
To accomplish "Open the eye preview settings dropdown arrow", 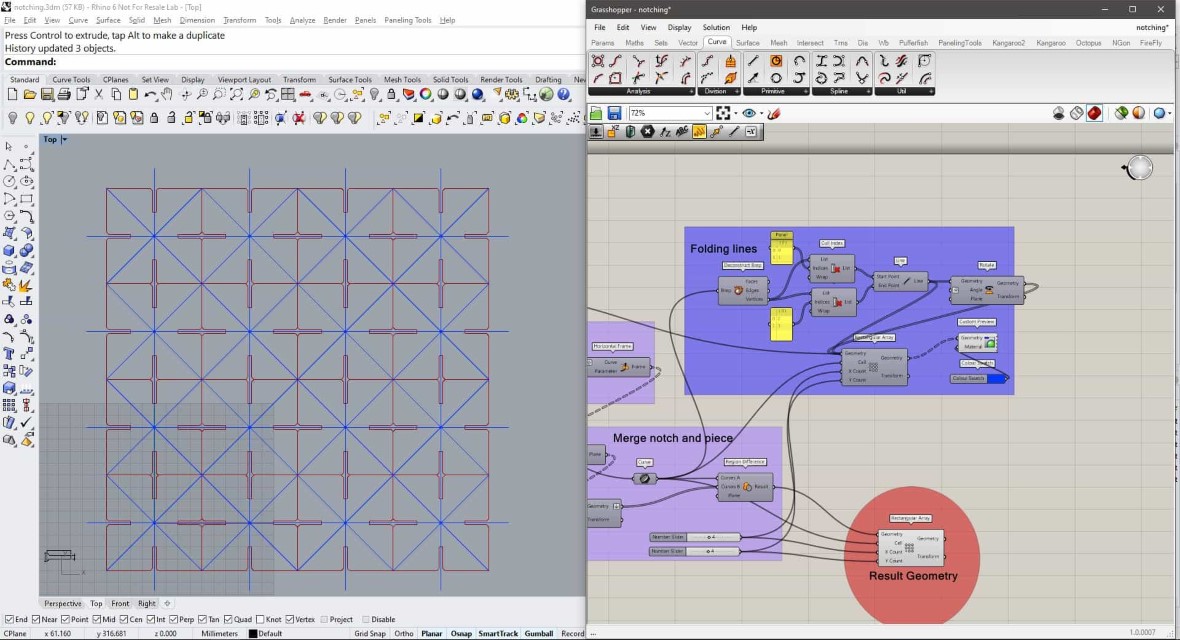I will click(x=761, y=114).
